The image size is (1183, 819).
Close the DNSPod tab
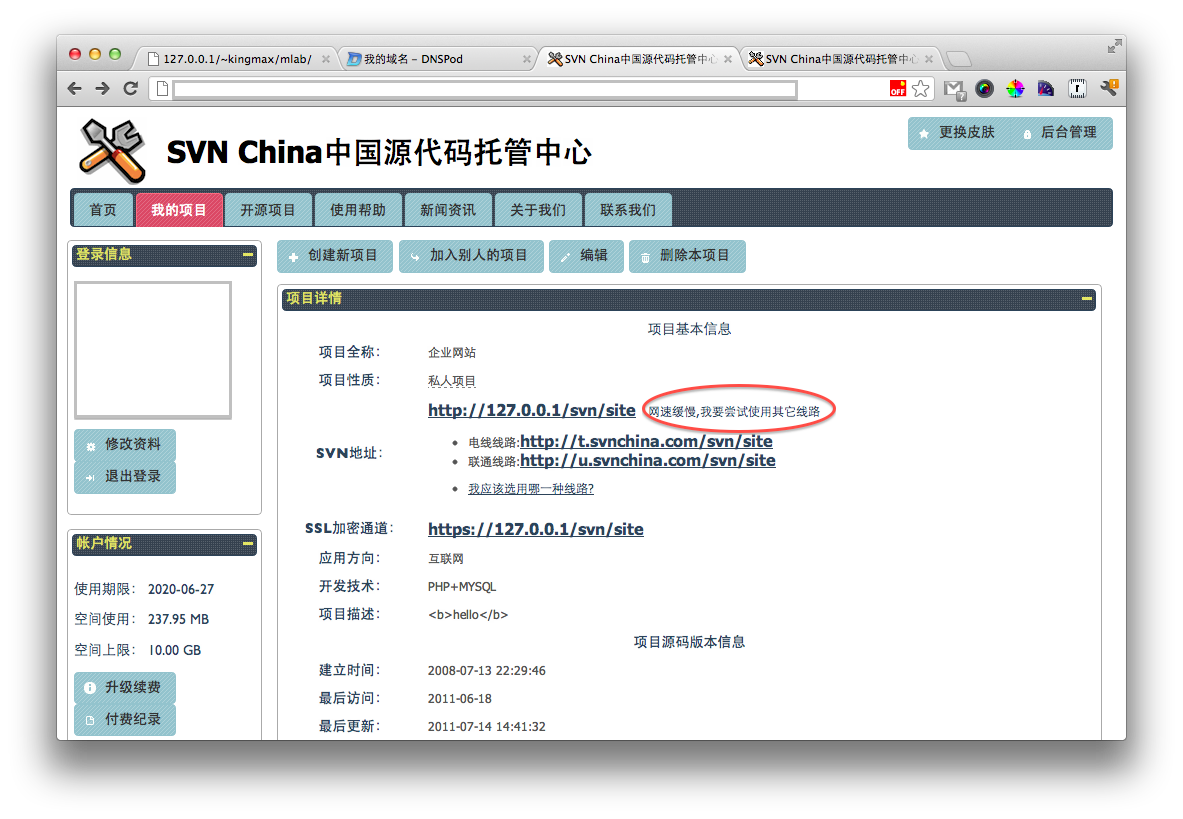527,59
